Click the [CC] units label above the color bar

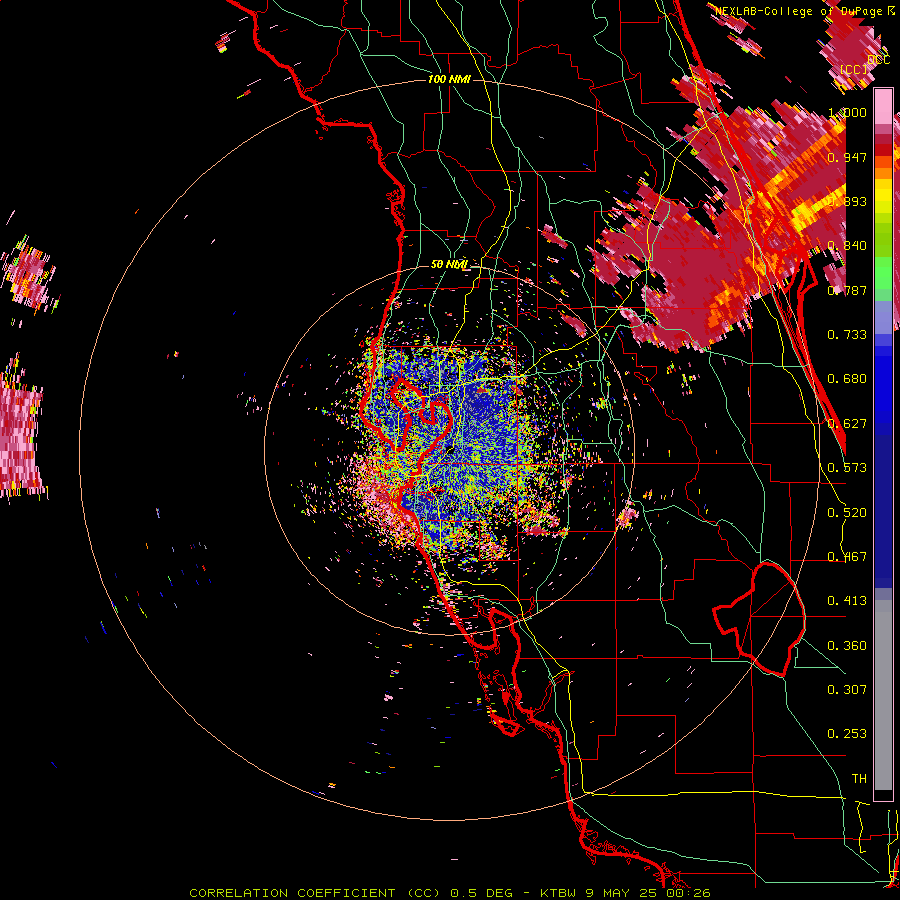click(x=854, y=69)
